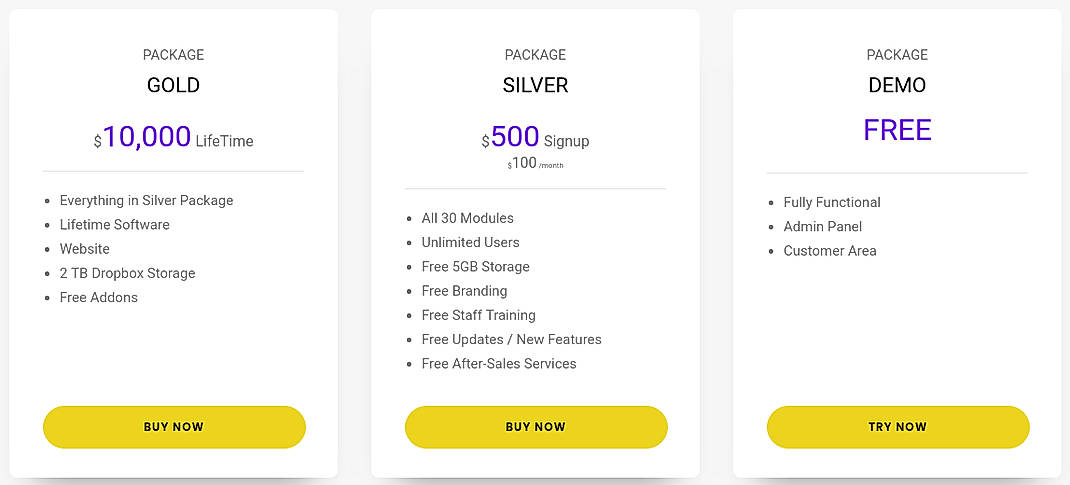Click '2 TB Dropbox Storage' feature
This screenshot has height=485, width=1070.
pyautogui.click(x=127, y=273)
